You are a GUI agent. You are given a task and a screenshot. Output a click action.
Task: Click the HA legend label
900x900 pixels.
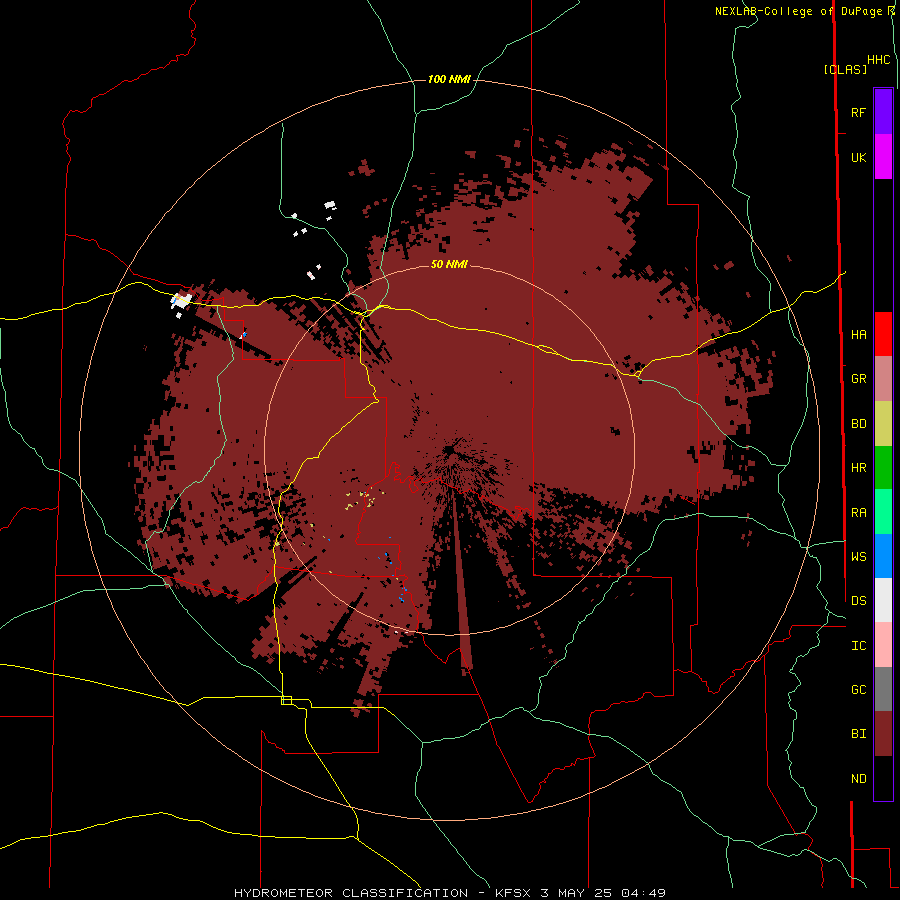pyautogui.click(x=858, y=335)
